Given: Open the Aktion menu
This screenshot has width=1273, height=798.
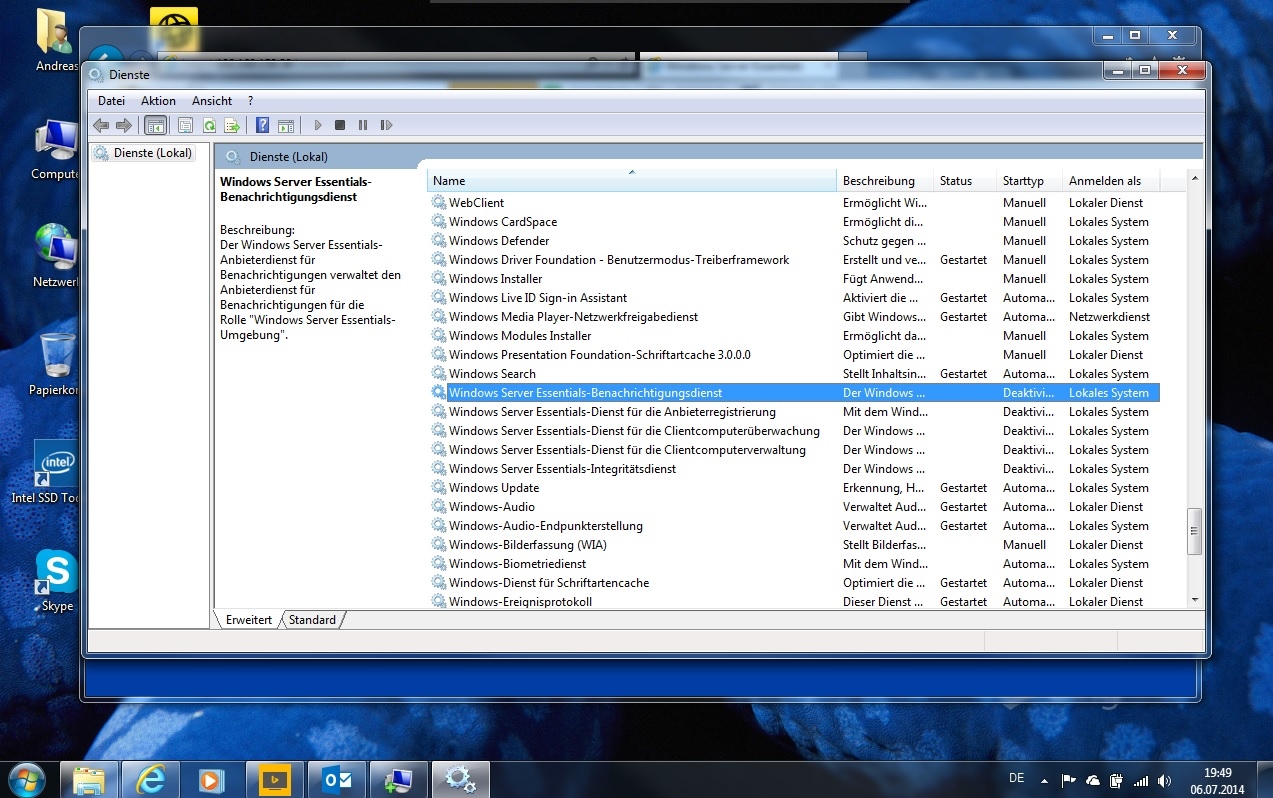Looking at the screenshot, I should [158, 101].
